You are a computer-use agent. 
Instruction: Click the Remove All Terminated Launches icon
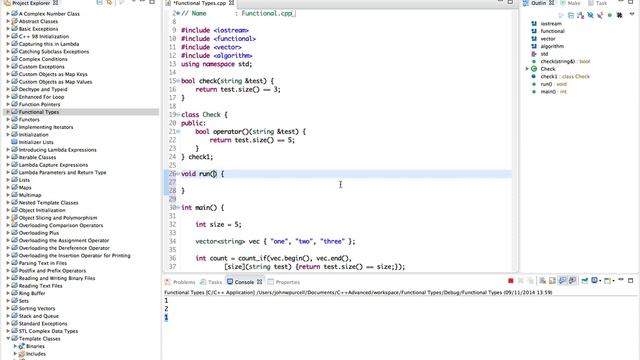(531, 280)
